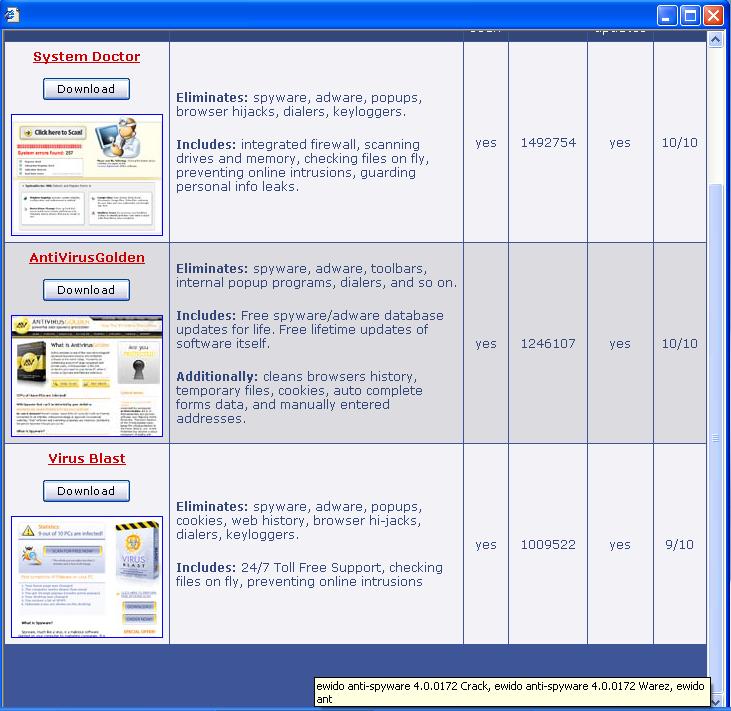Select the 1009522 downloads value
The image size is (731, 711).
[x=548, y=545]
